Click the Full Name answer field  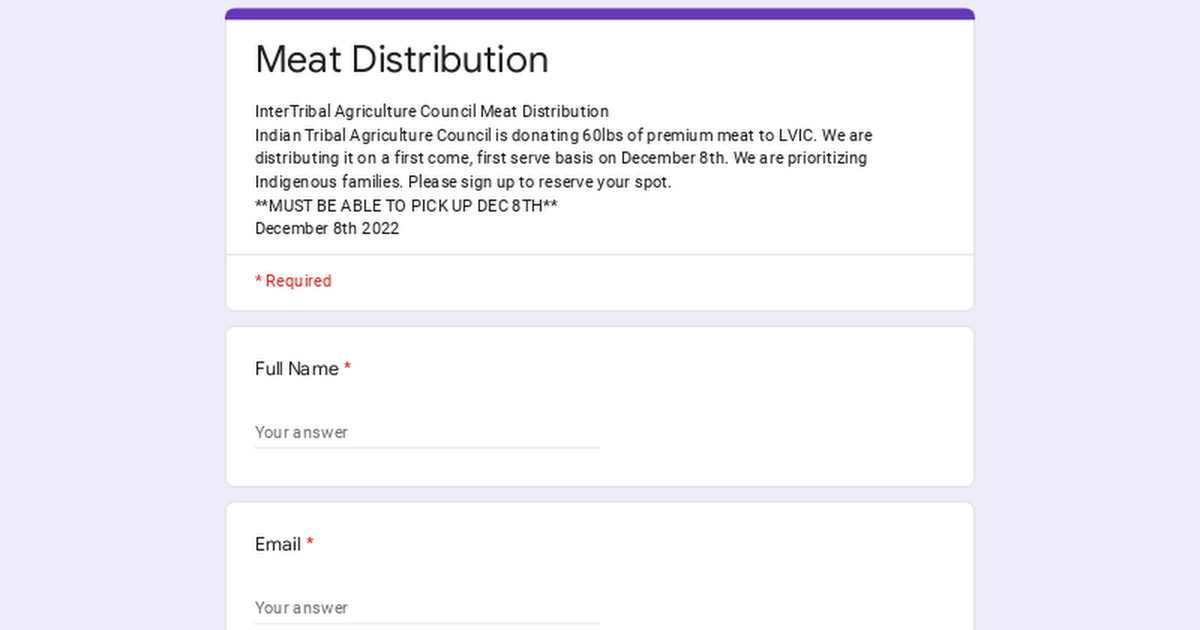click(x=427, y=432)
